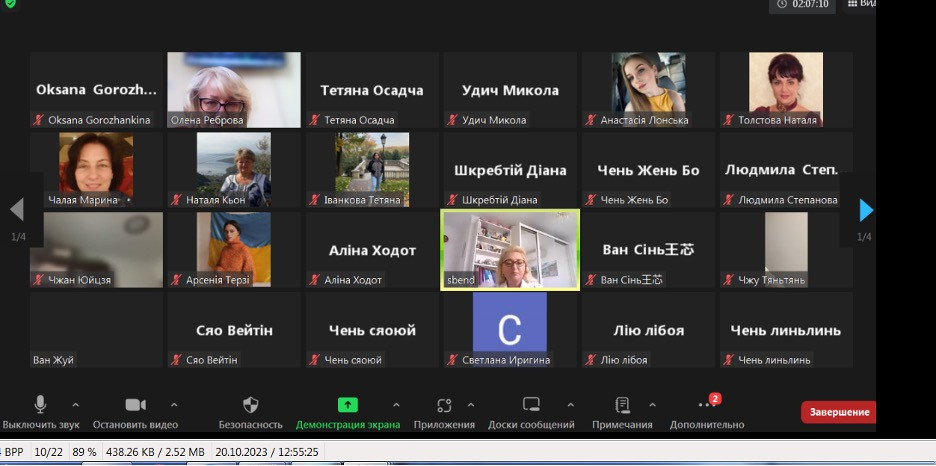Open the Примечания notes icon
The width and height of the screenshot is (936, 466).
click(x=622, y=405)
